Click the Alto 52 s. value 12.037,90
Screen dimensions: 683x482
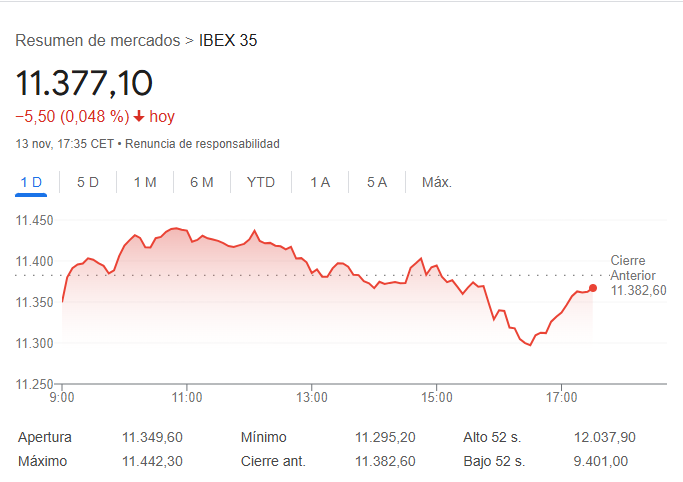[605, 437]
